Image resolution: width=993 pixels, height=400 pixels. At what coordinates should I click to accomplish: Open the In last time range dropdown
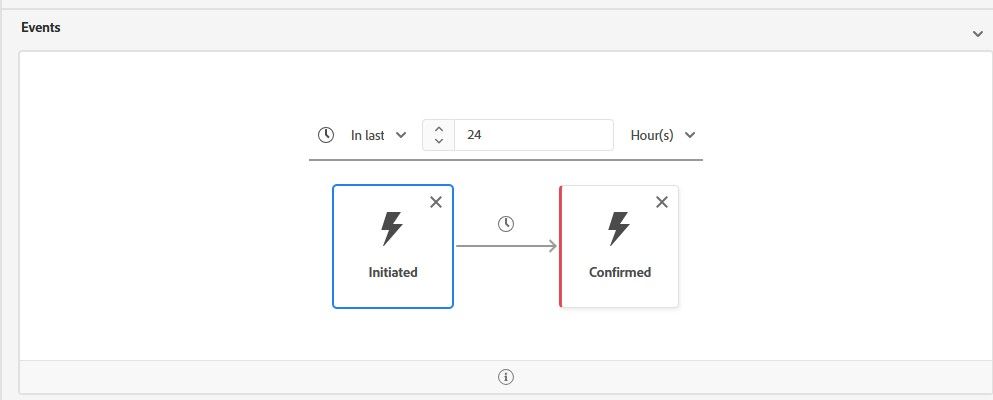pos(377,135)
